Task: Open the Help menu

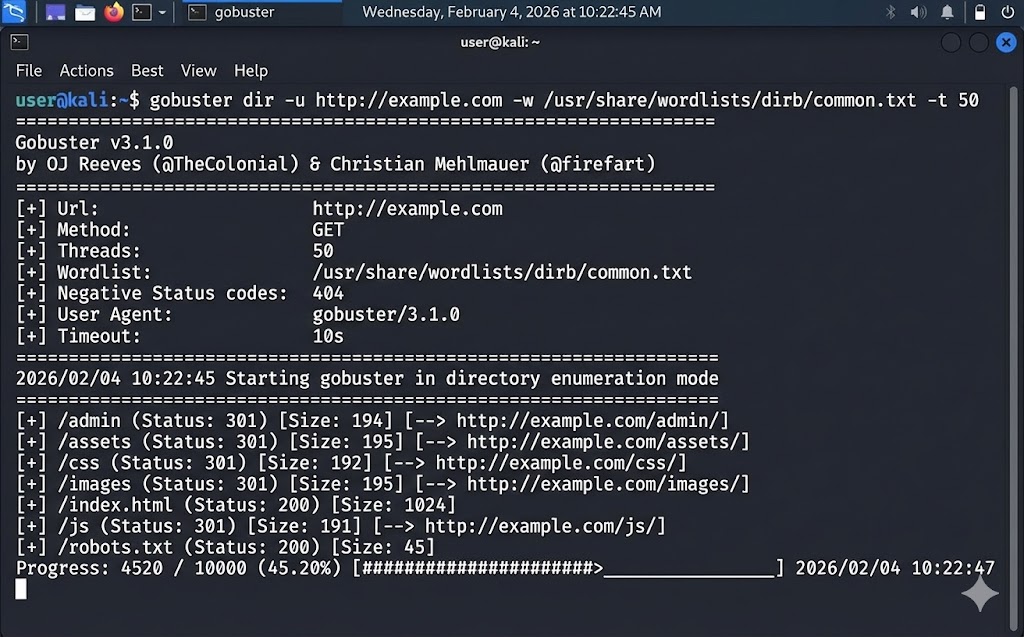Action: tap(251, 71)
